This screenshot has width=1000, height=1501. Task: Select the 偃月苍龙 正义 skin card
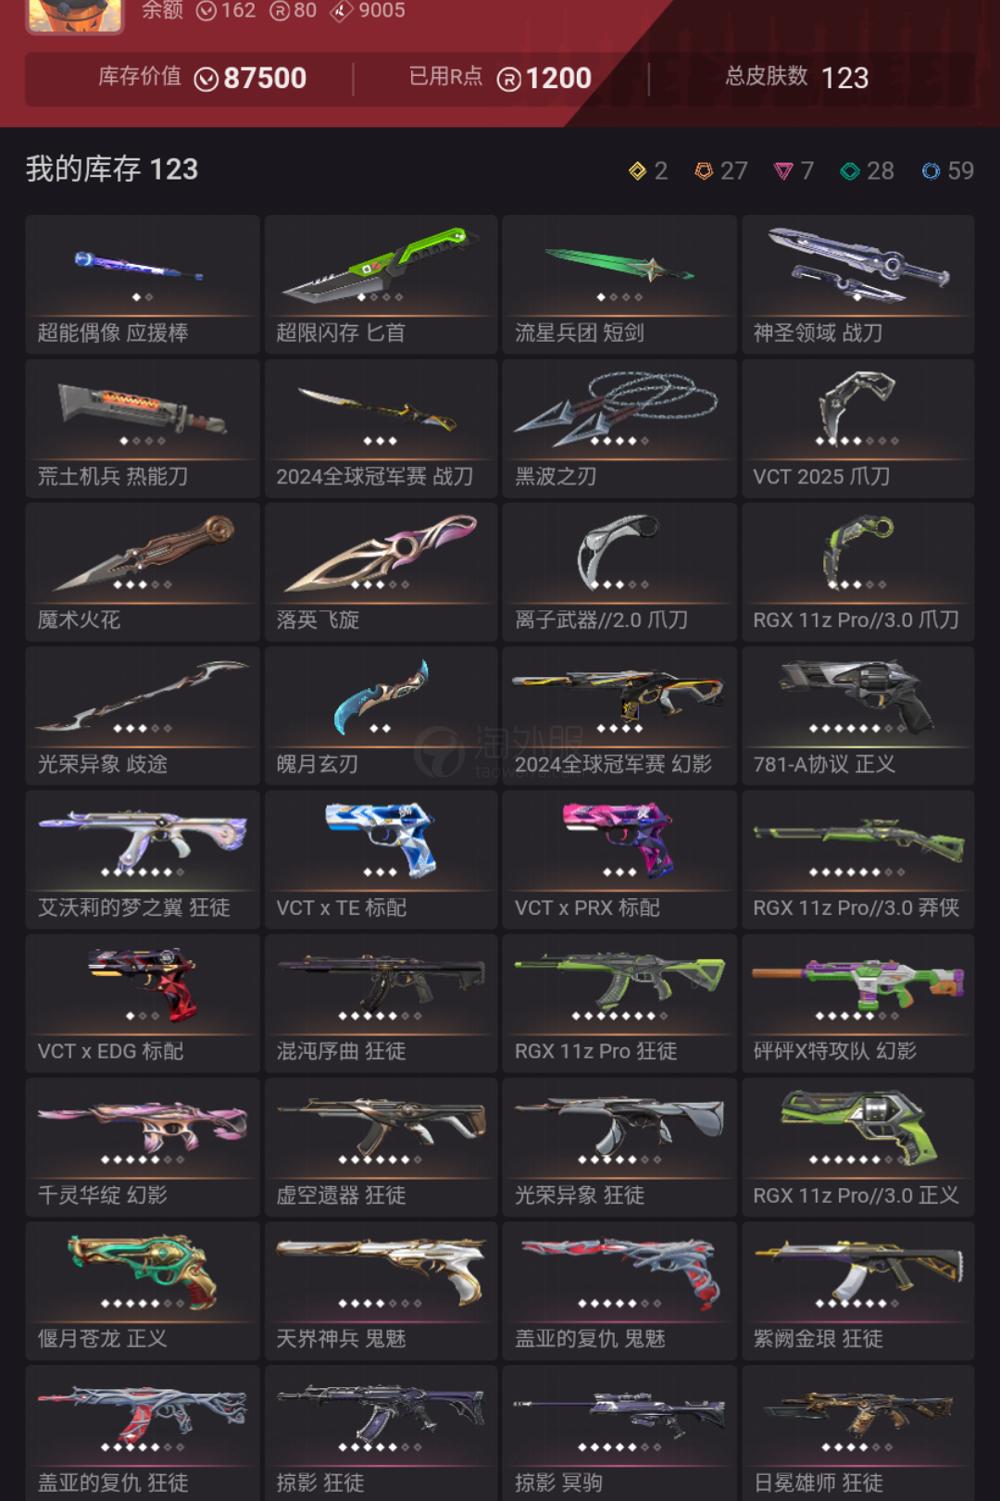pos(142,1291)
